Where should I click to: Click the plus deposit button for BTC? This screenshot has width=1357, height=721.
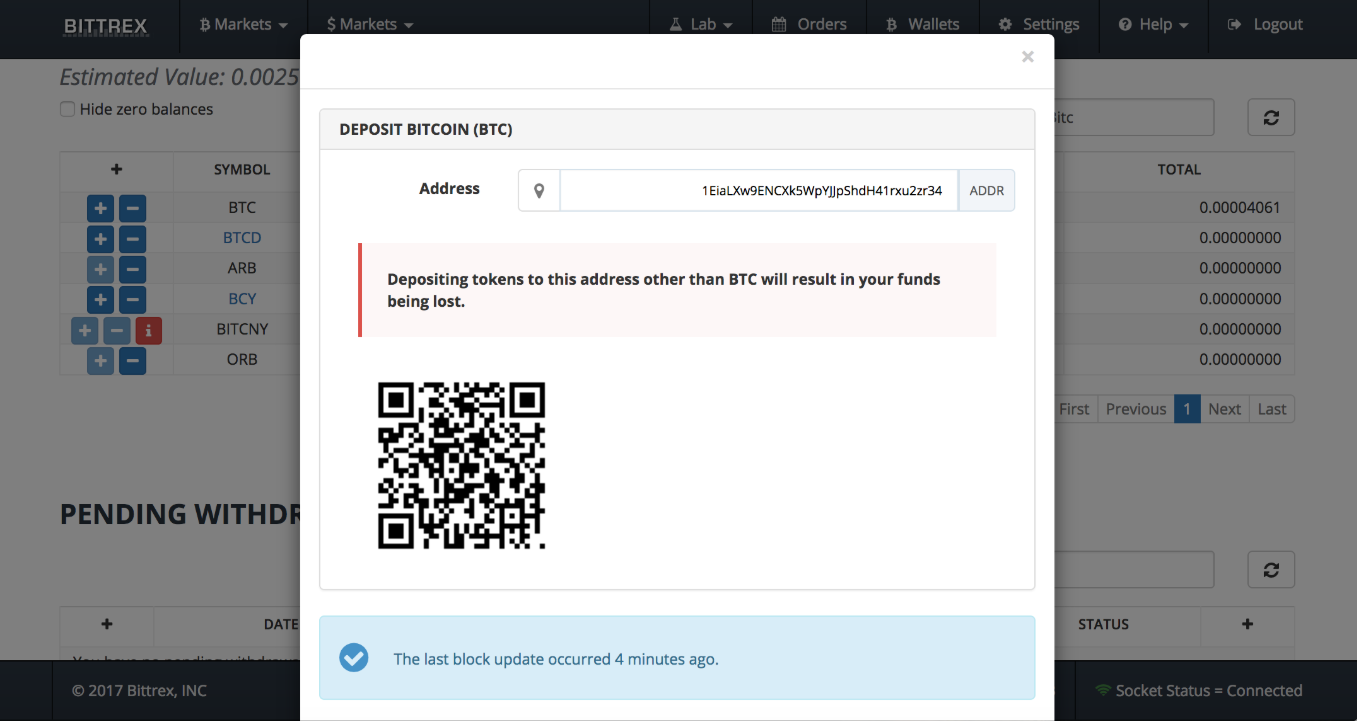click(x=100, y=209)
